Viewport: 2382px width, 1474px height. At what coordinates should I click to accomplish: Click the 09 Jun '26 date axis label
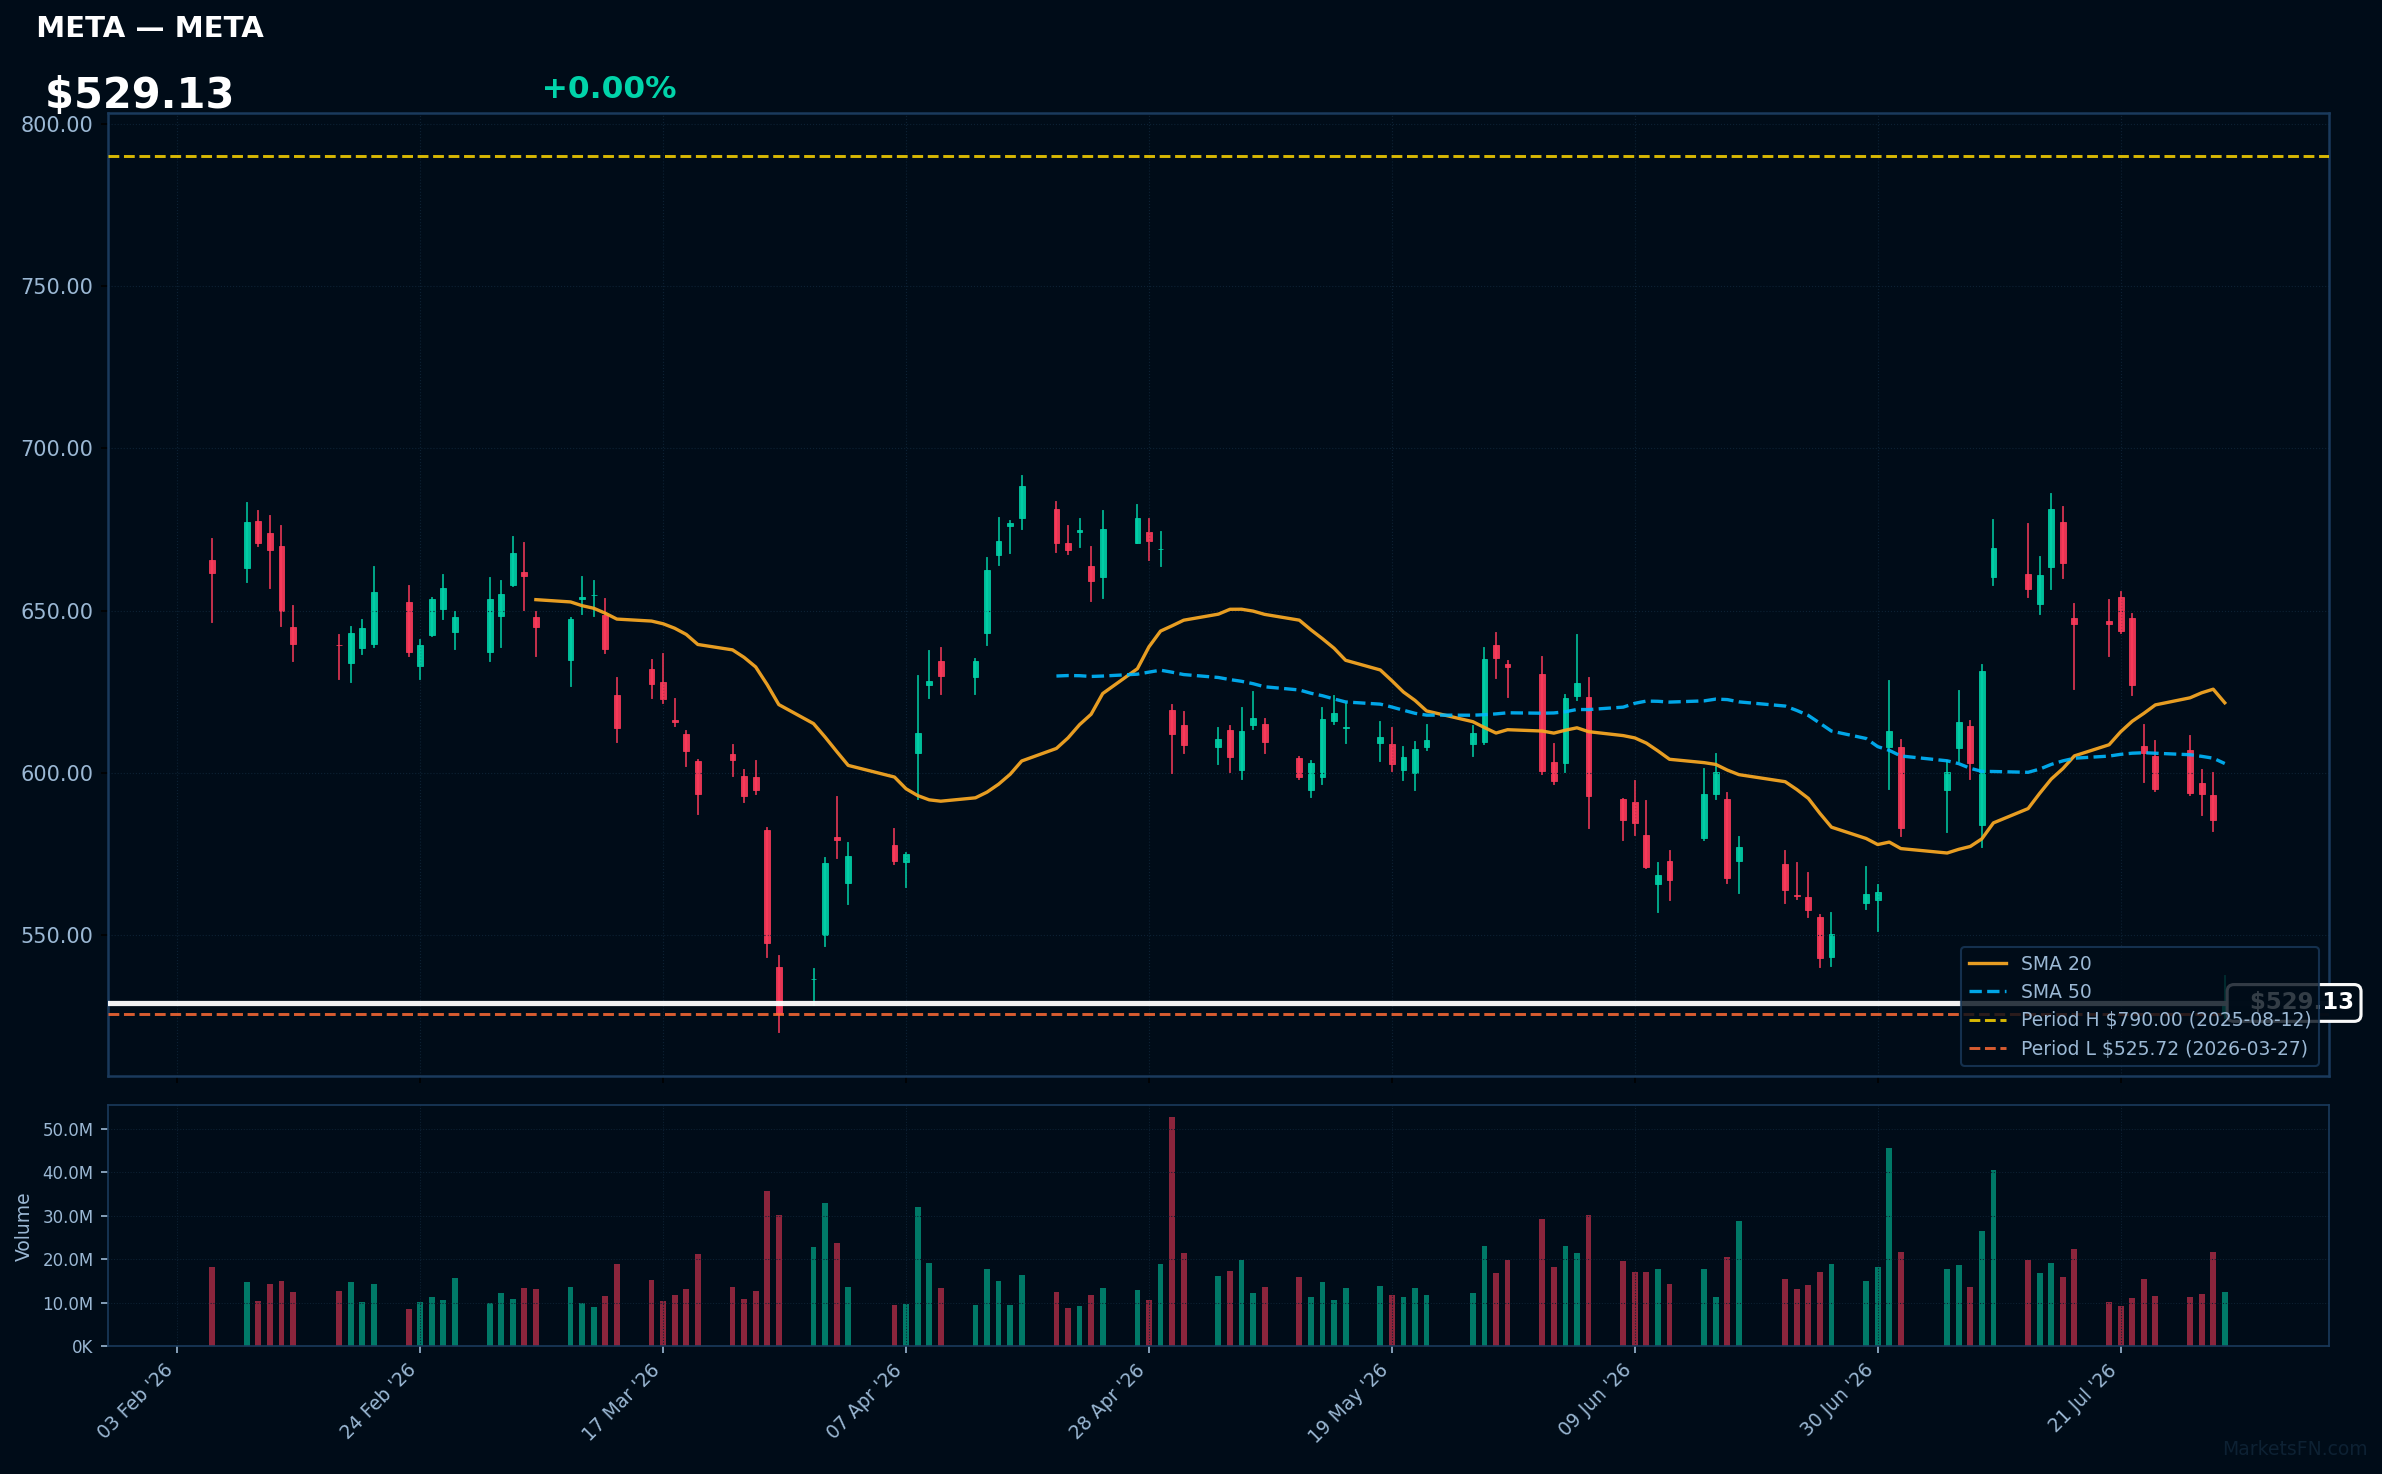pyautogui.click(x=1594, y=1400)
